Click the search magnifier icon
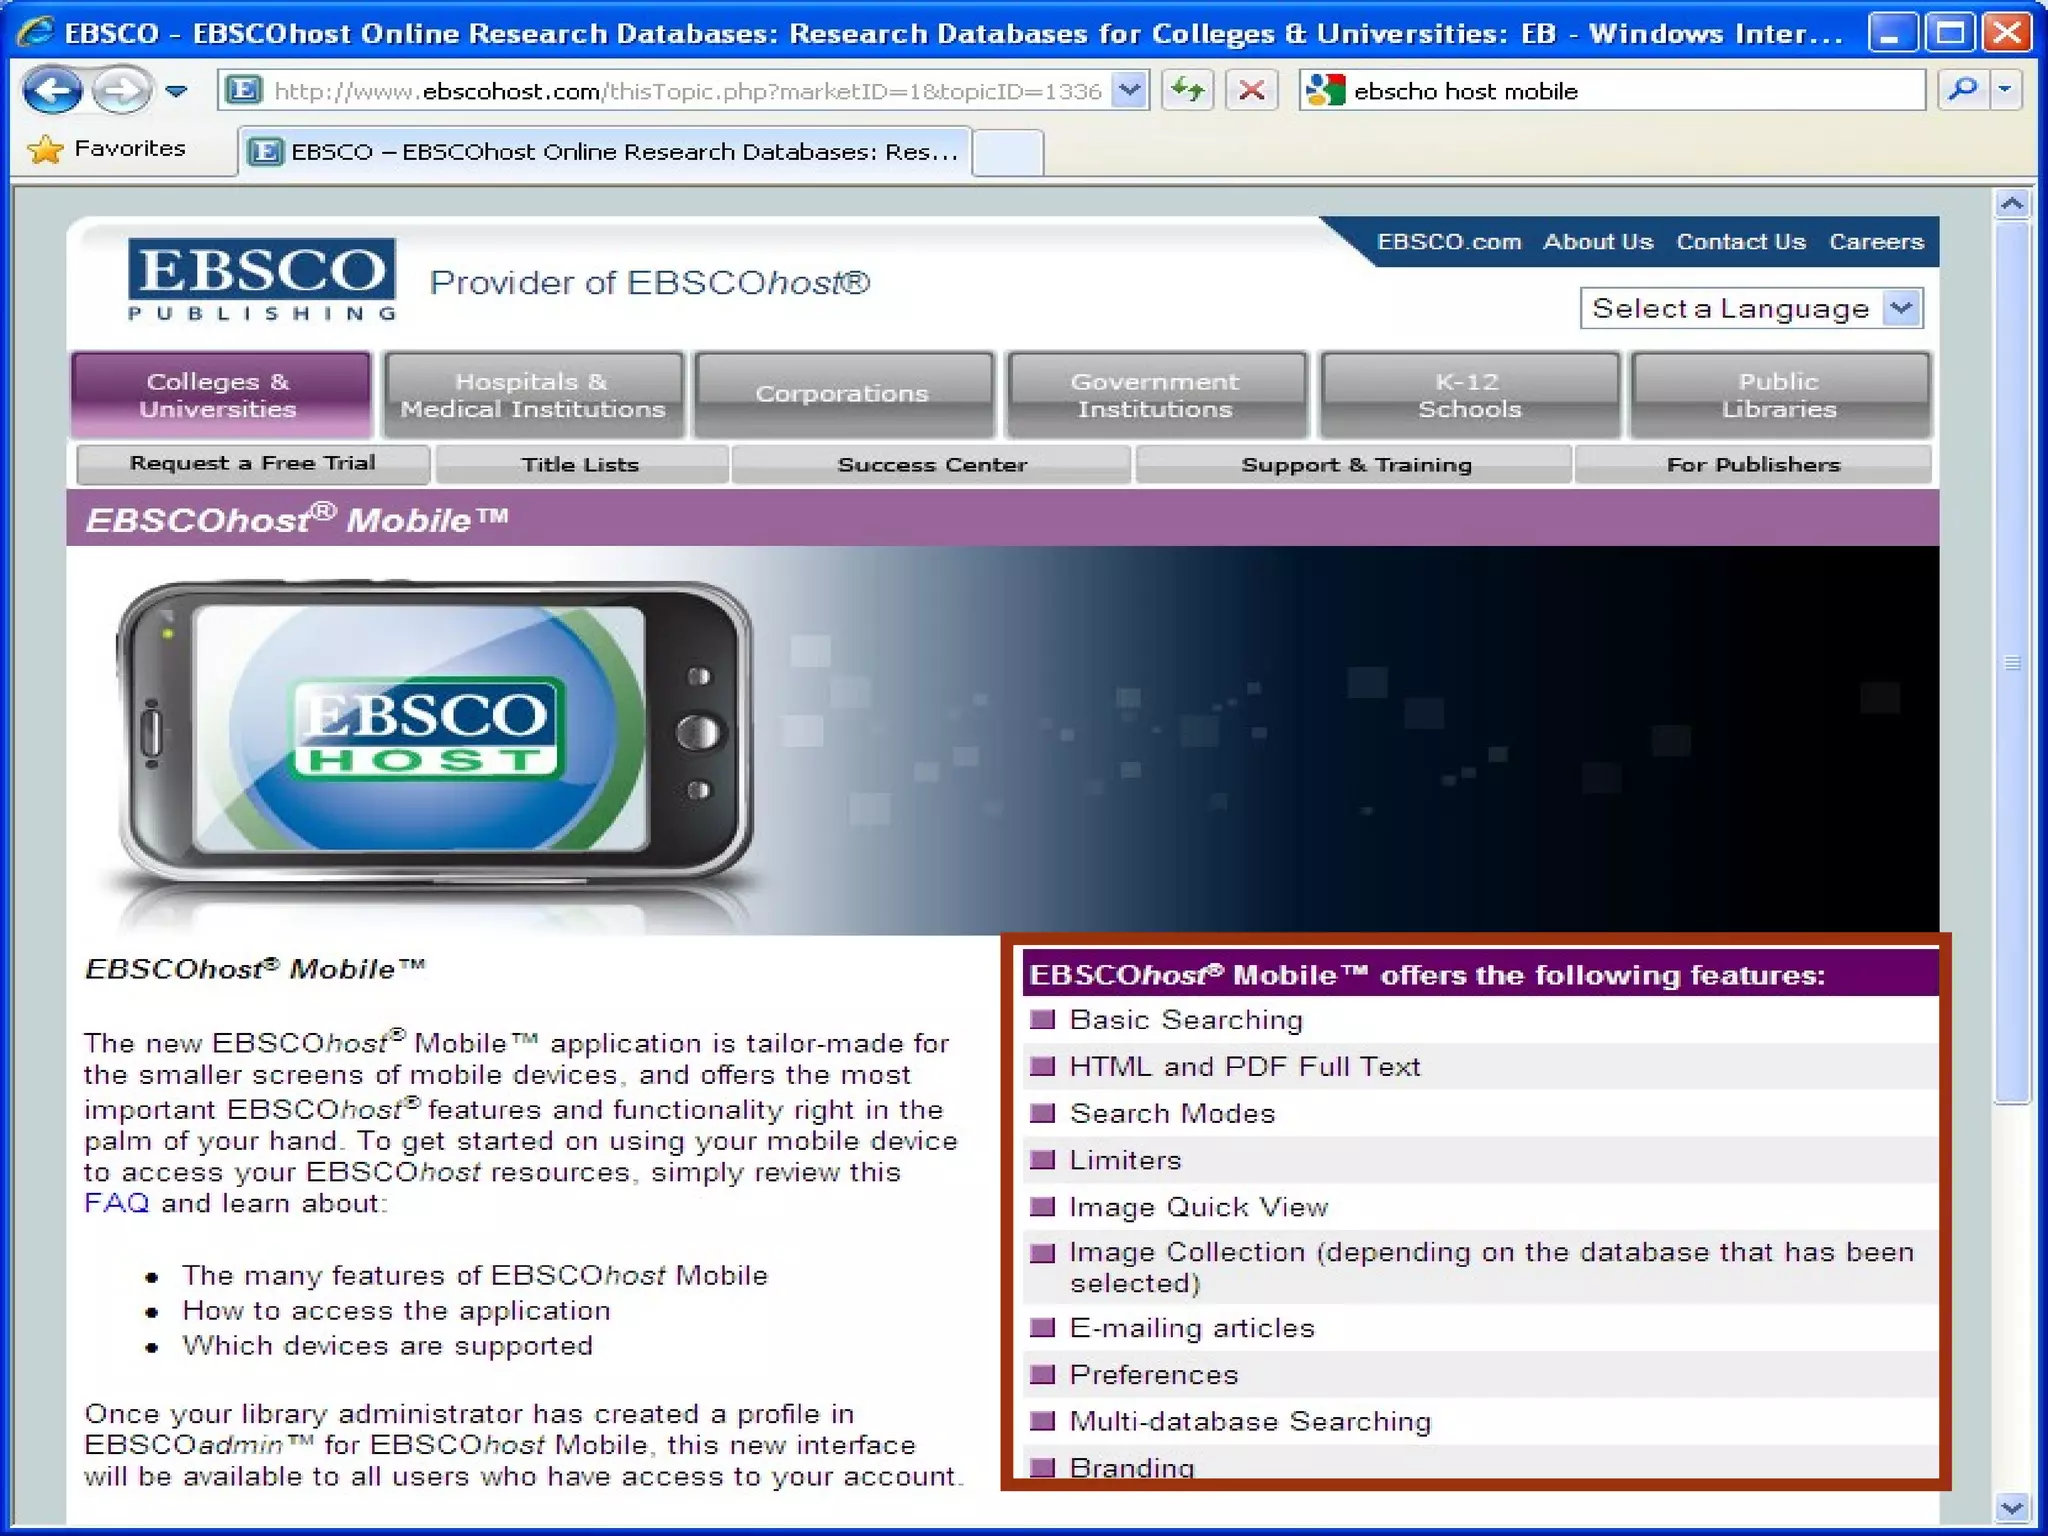 [x=1962, y=91]
